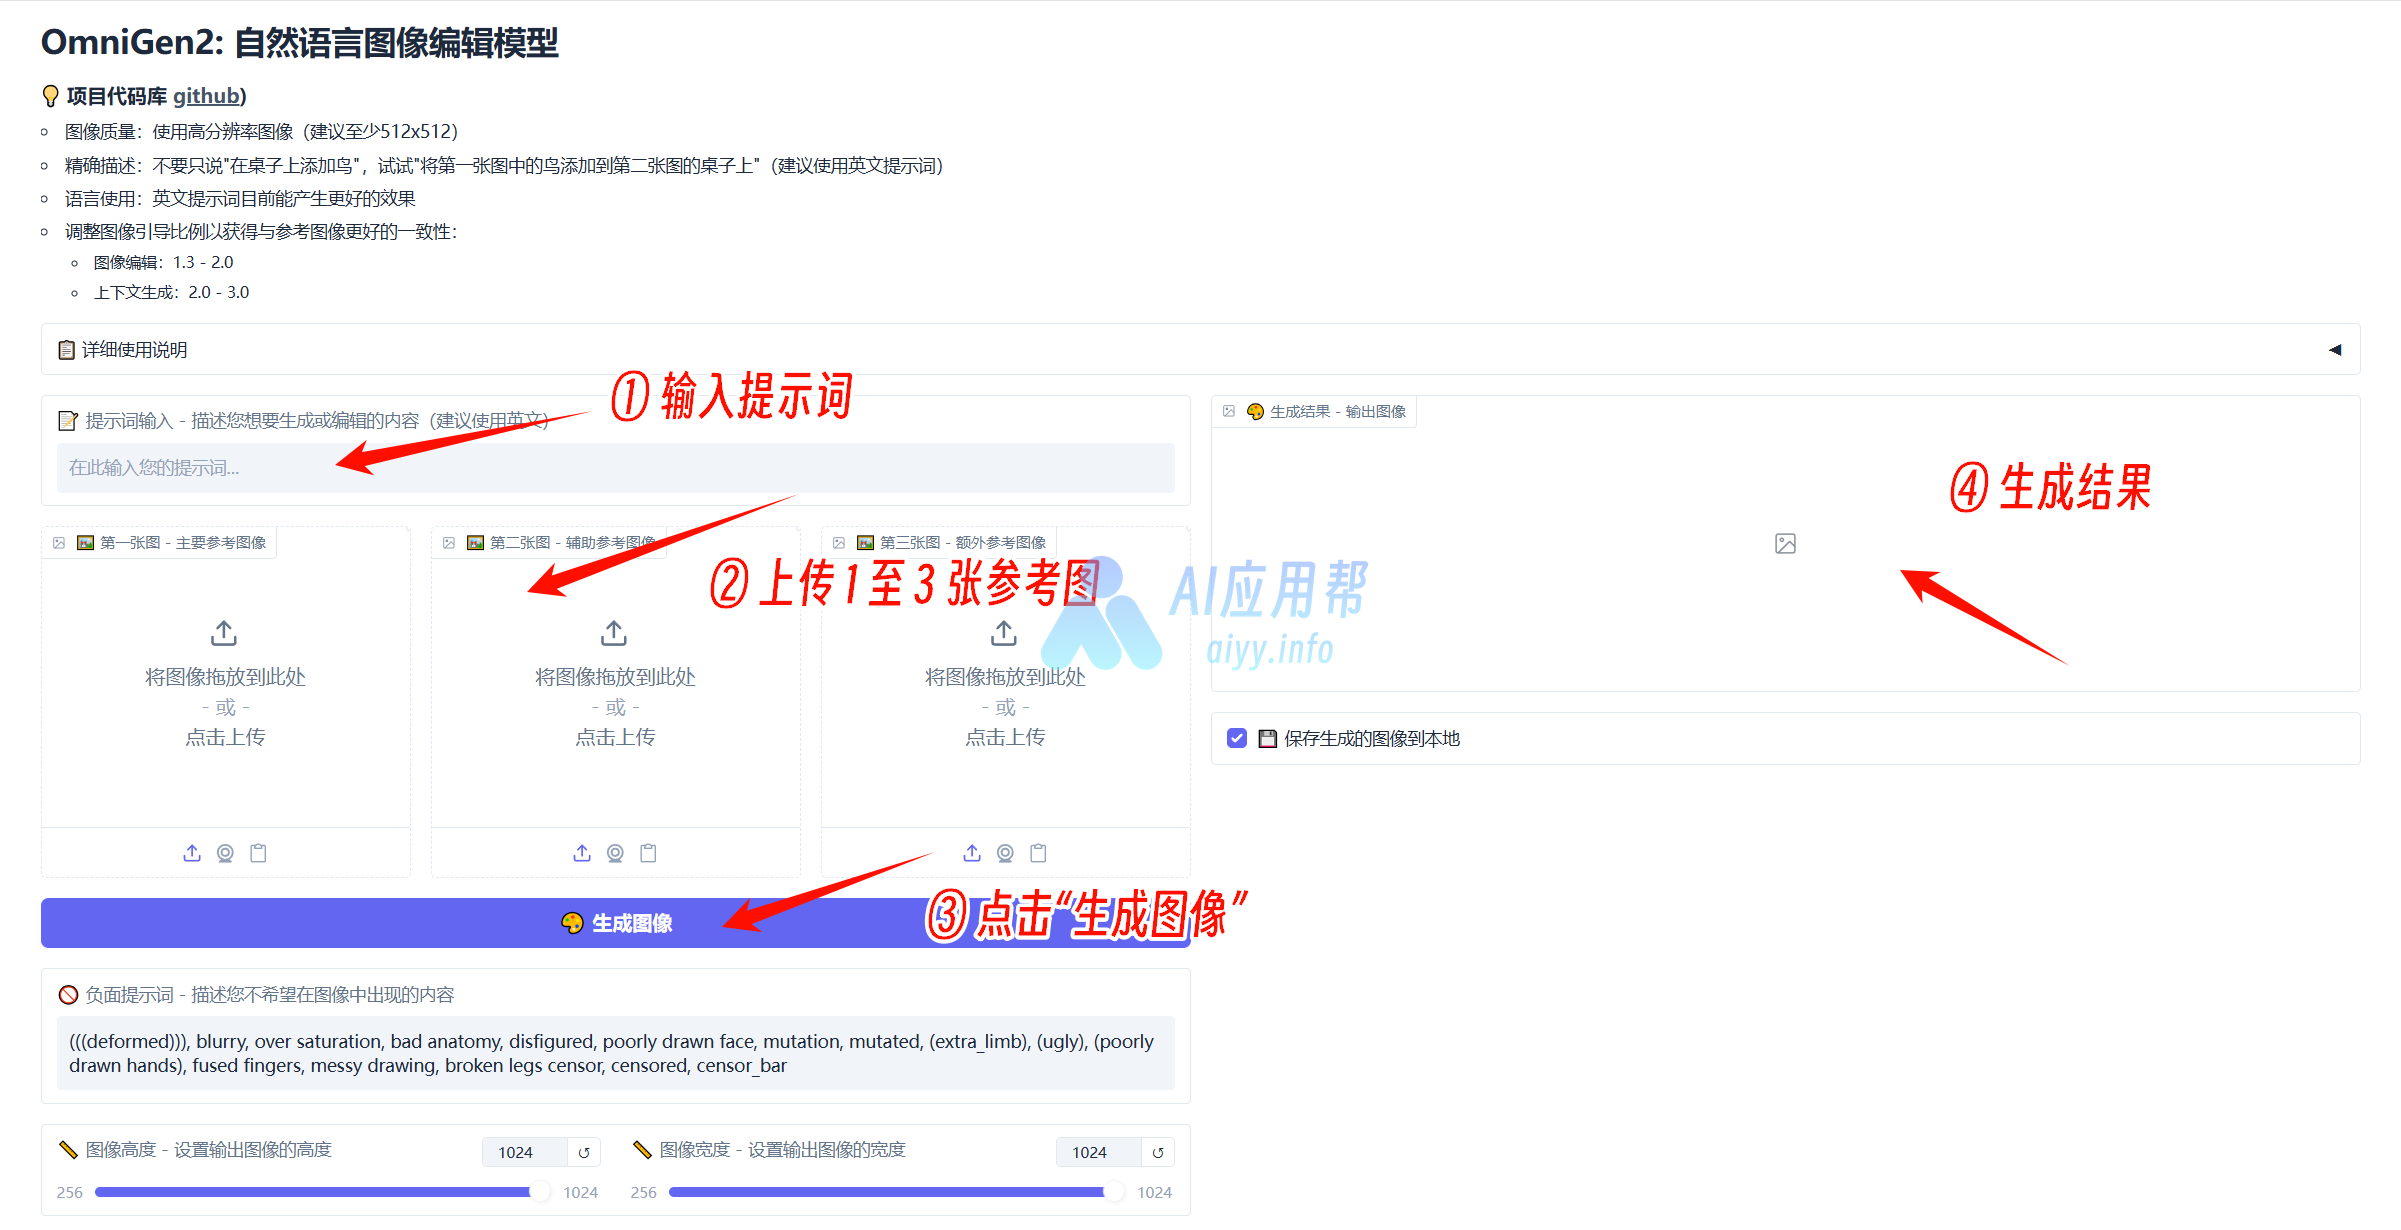The height and width of the screenshot is (1230, 2401).
Task: Click the 负面提示词 label
Action: 256,994
